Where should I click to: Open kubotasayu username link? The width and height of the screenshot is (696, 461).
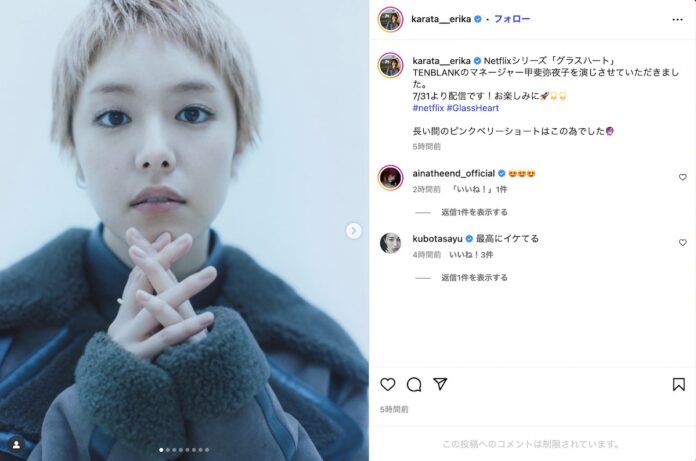[x=437, y=239]
